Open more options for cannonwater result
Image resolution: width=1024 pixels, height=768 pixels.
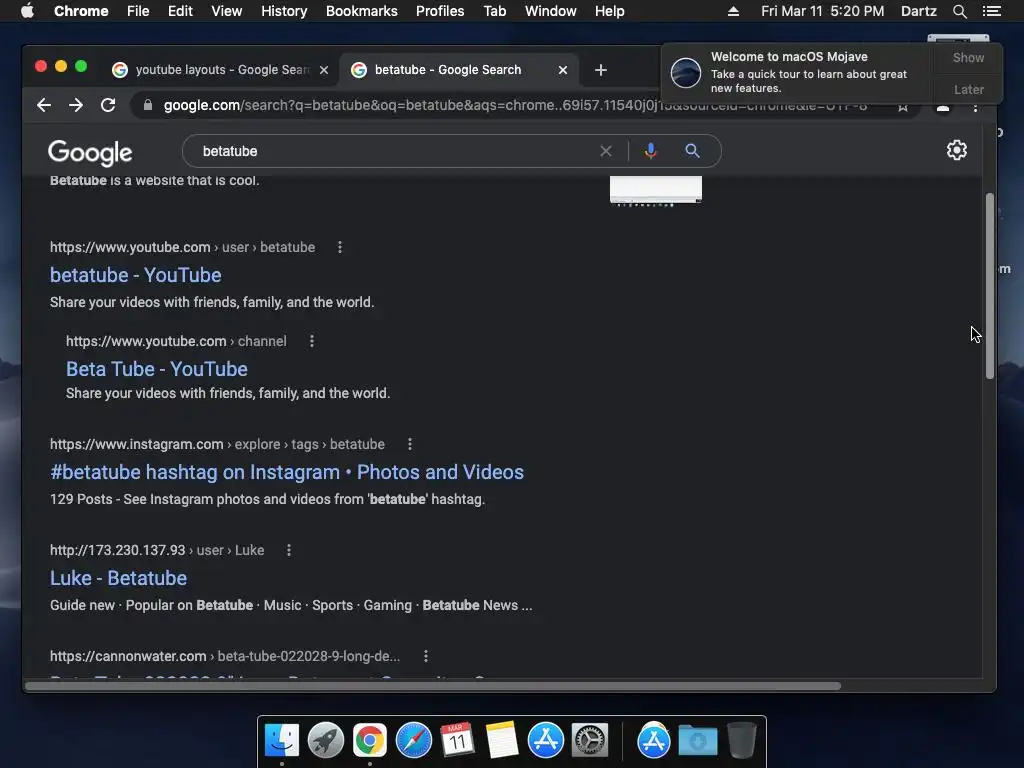point(426,656)
